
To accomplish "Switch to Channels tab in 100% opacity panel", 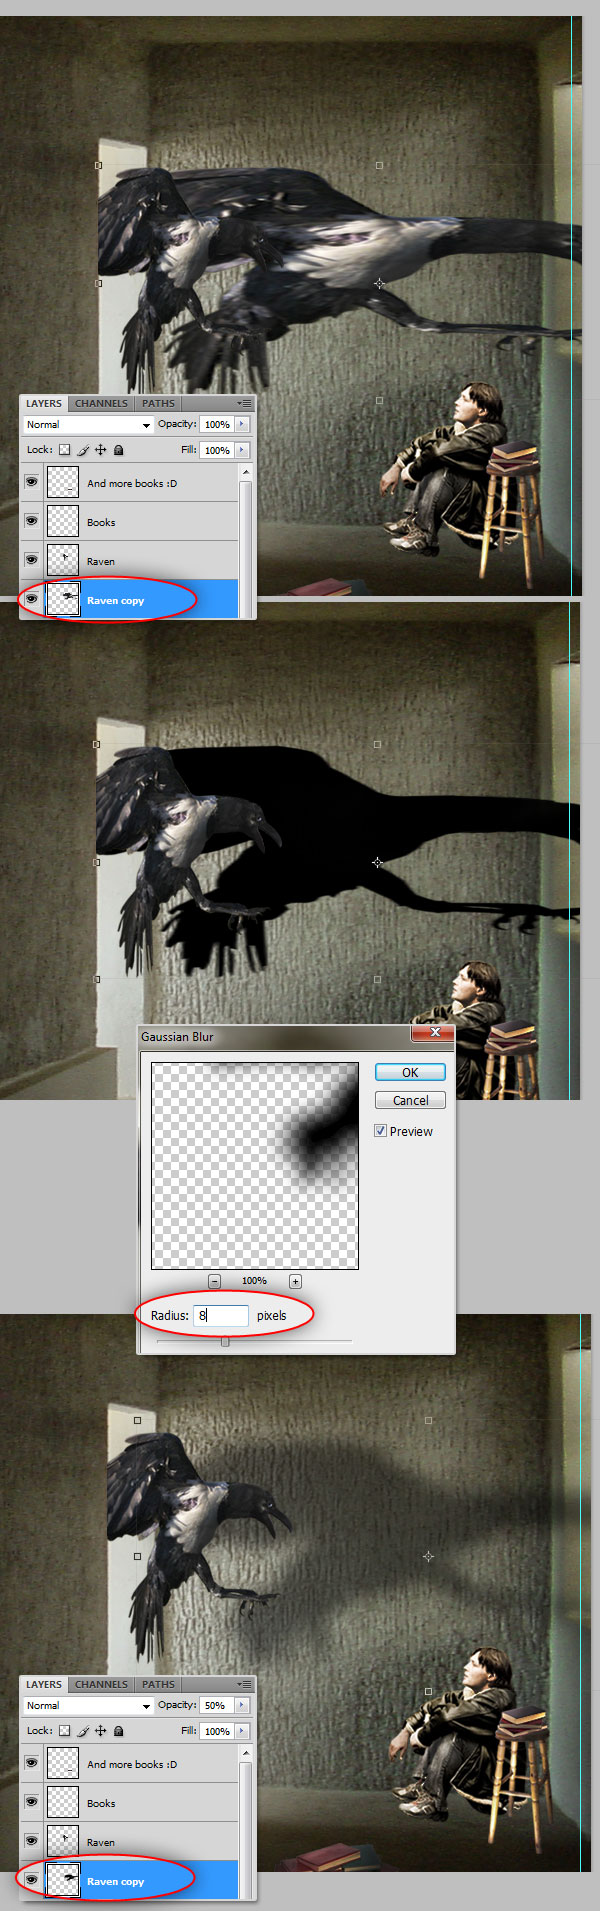I will tap(101, 404).
